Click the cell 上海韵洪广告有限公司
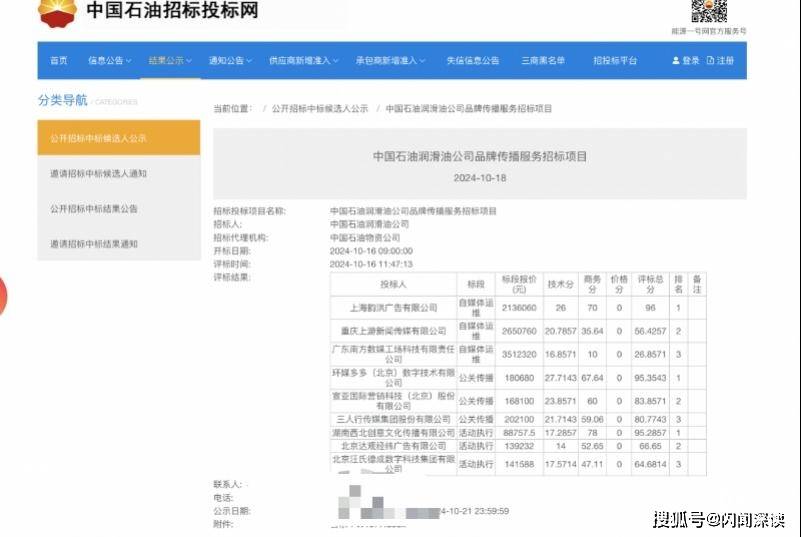The width and height of the screenshot is (801, 537). tap(393, 308)
